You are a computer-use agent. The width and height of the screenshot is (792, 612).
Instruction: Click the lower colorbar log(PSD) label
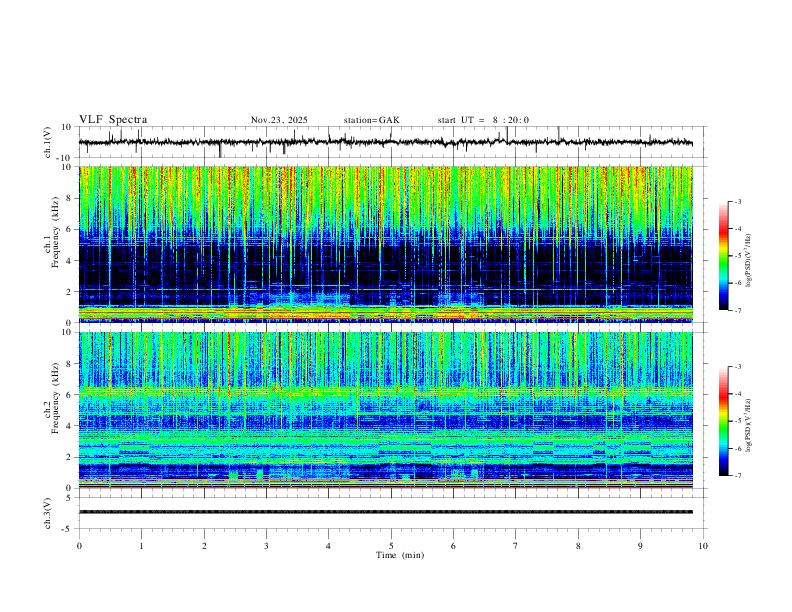(x=748, y=425)
